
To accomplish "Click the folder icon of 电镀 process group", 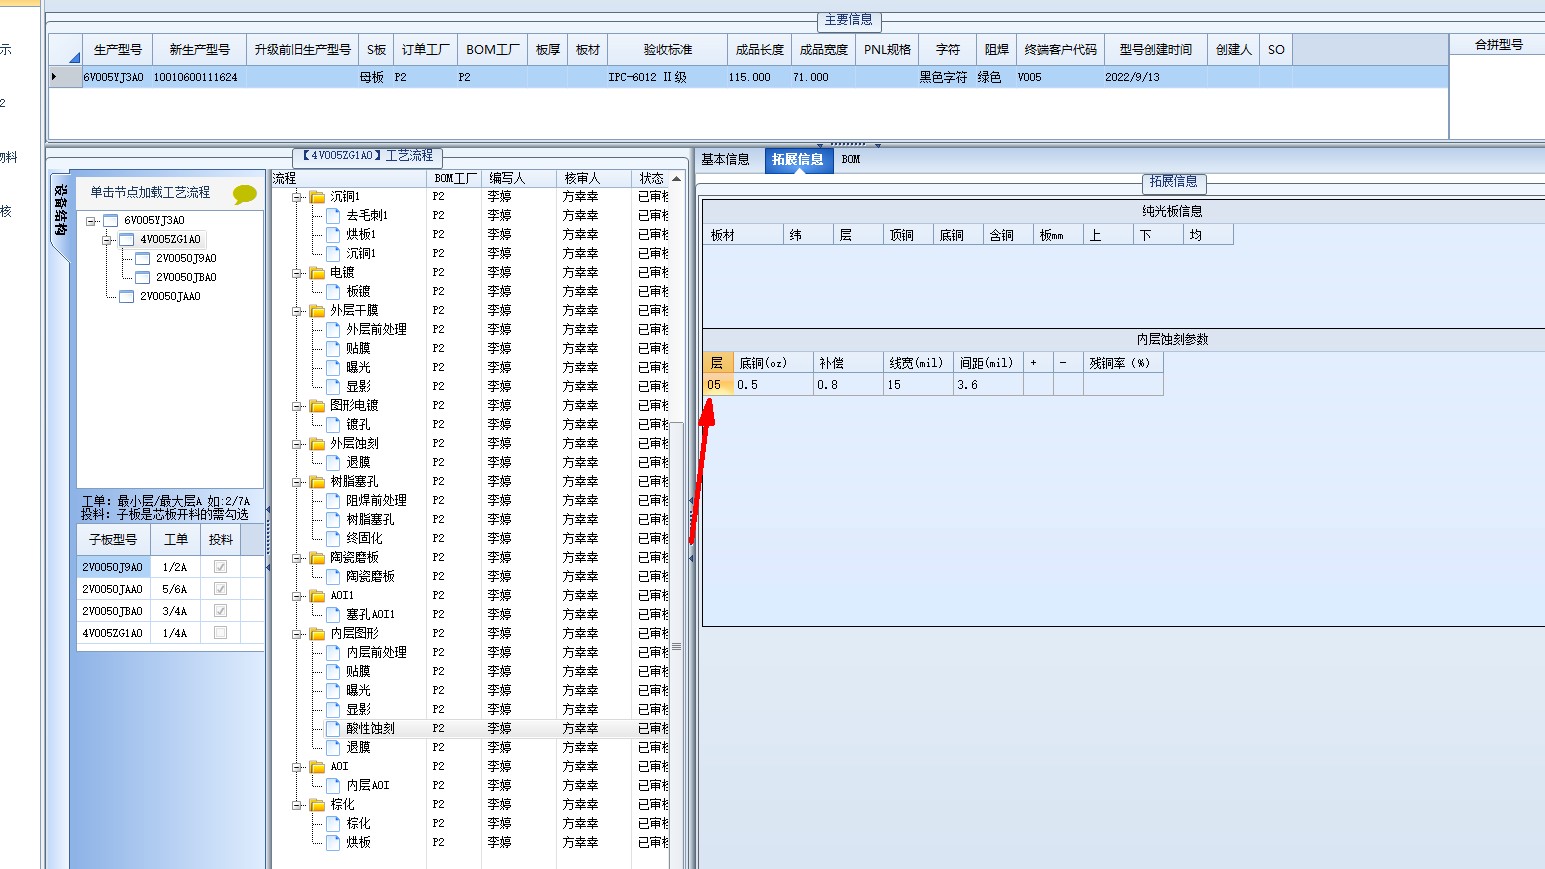I will pos(317,273).
